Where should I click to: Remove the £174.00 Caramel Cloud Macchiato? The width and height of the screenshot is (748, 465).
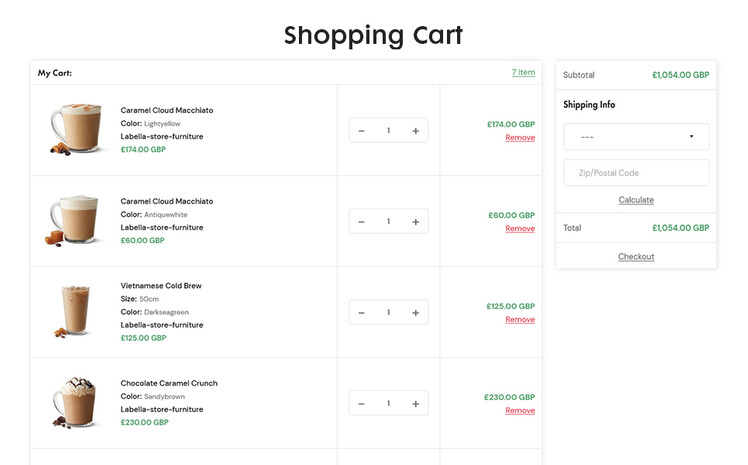[x=520, y=137]
